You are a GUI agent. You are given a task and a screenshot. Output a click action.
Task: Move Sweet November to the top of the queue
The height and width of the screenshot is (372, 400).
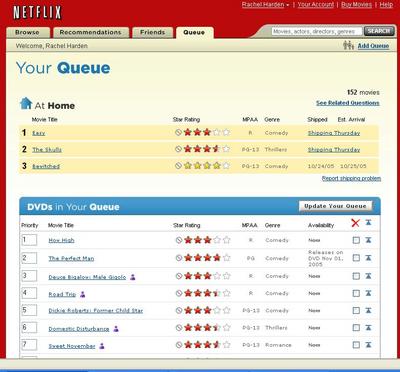(x=368, y=344)
